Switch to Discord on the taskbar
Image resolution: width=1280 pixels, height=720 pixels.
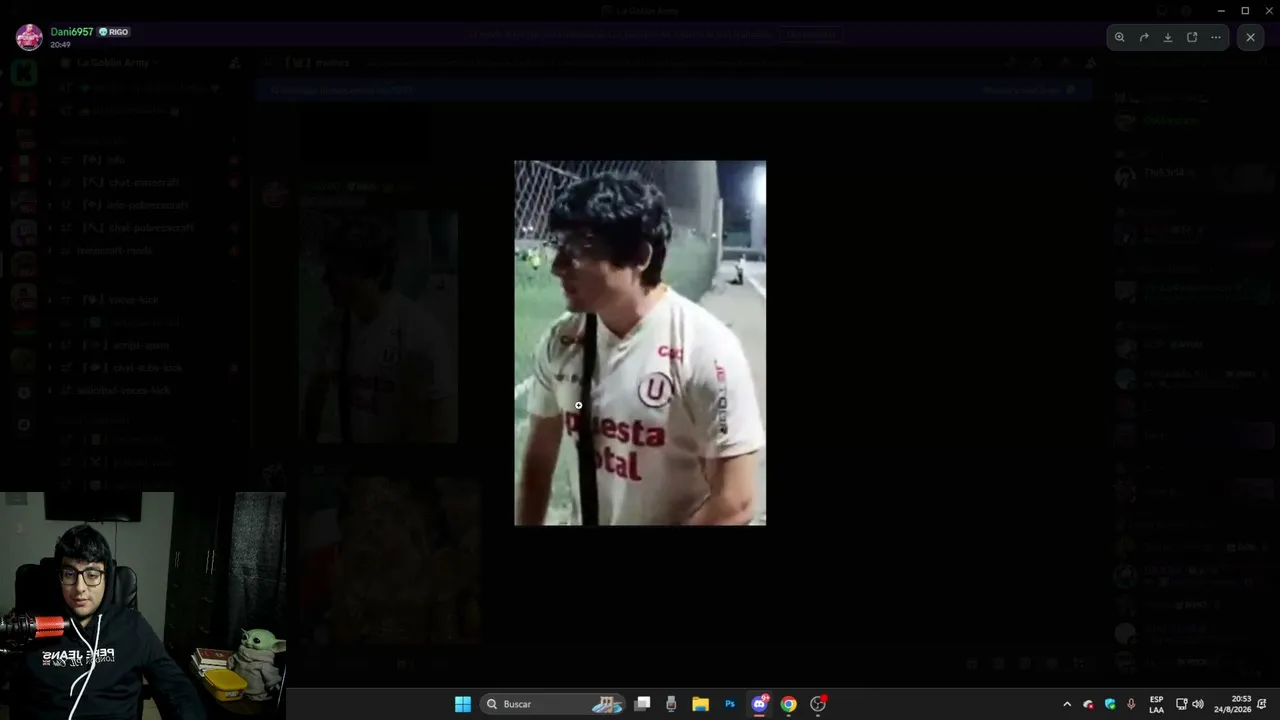click(759, 704)
